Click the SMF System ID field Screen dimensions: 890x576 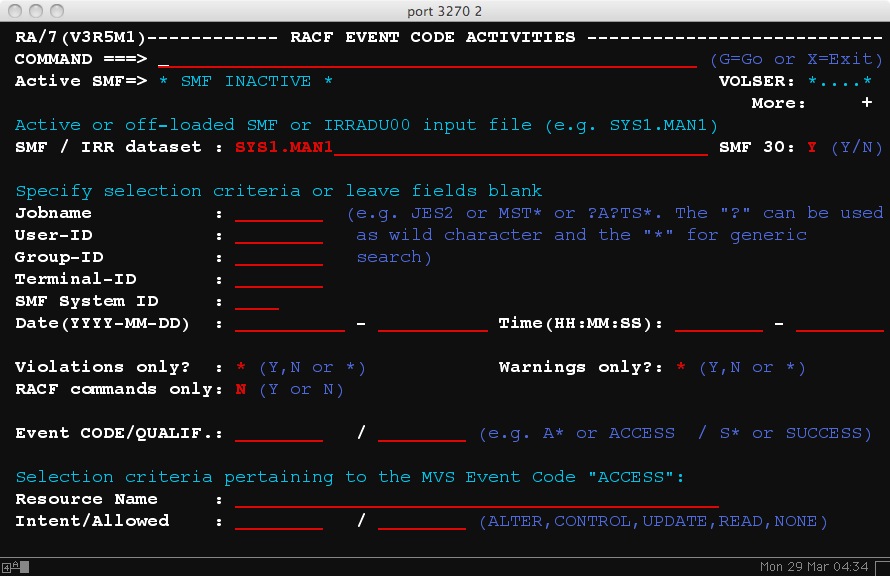[x=257, y=301]
